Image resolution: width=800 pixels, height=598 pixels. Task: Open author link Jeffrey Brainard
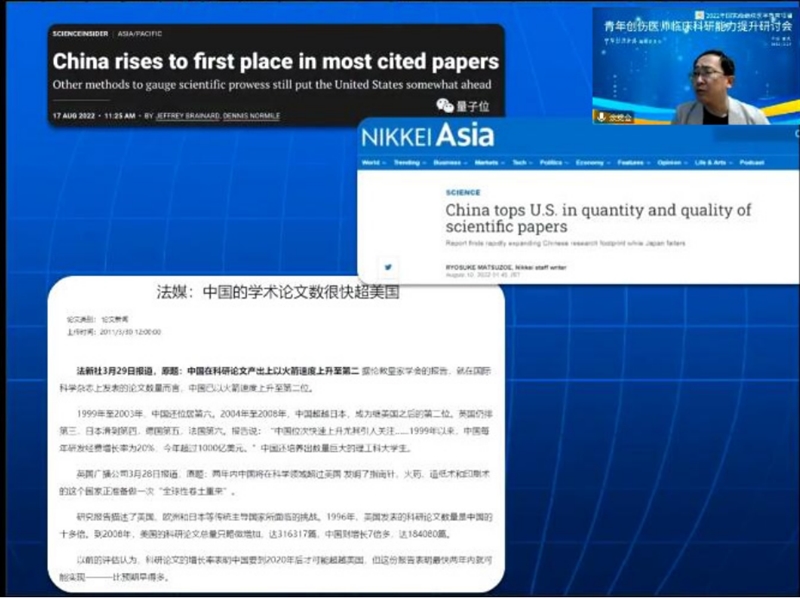pos(187,116)
